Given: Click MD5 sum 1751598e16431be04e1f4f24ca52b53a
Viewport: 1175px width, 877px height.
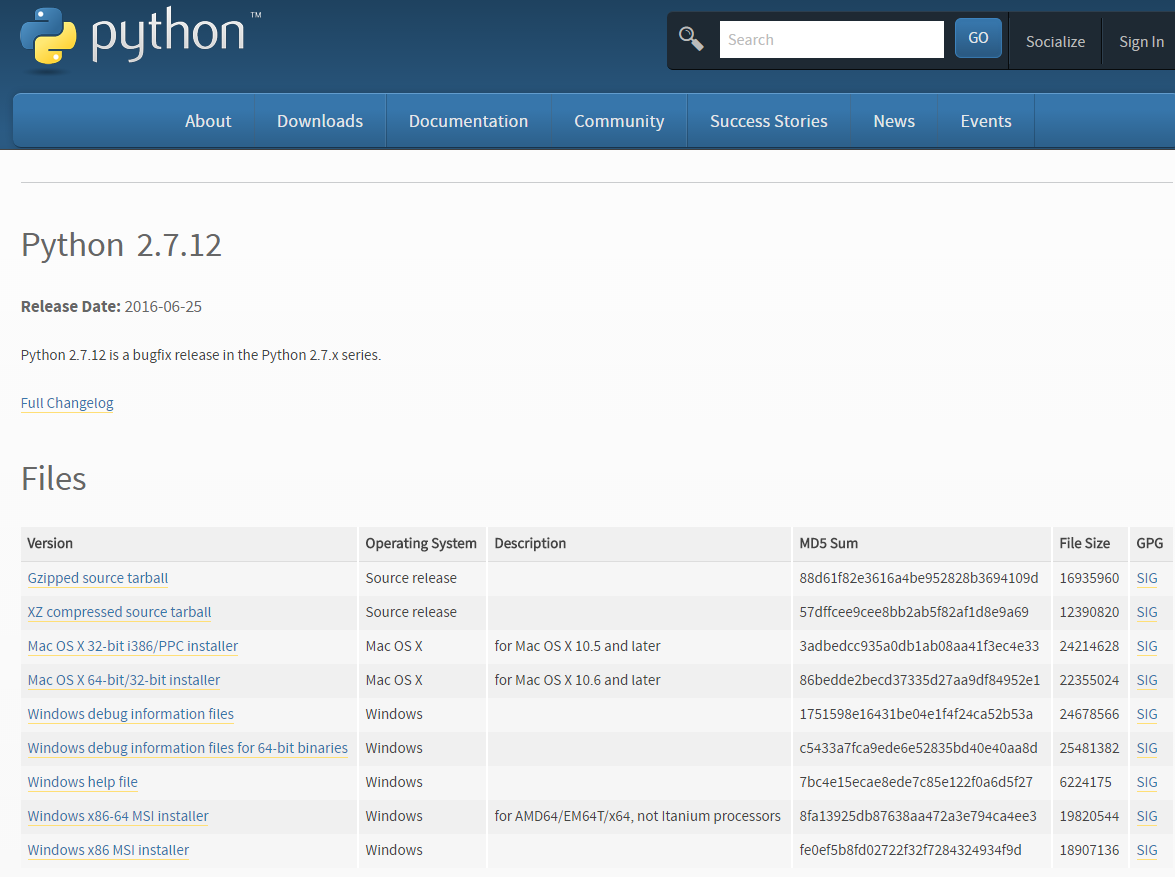Looking at the screenshot, I should click(x=916, y=714).
